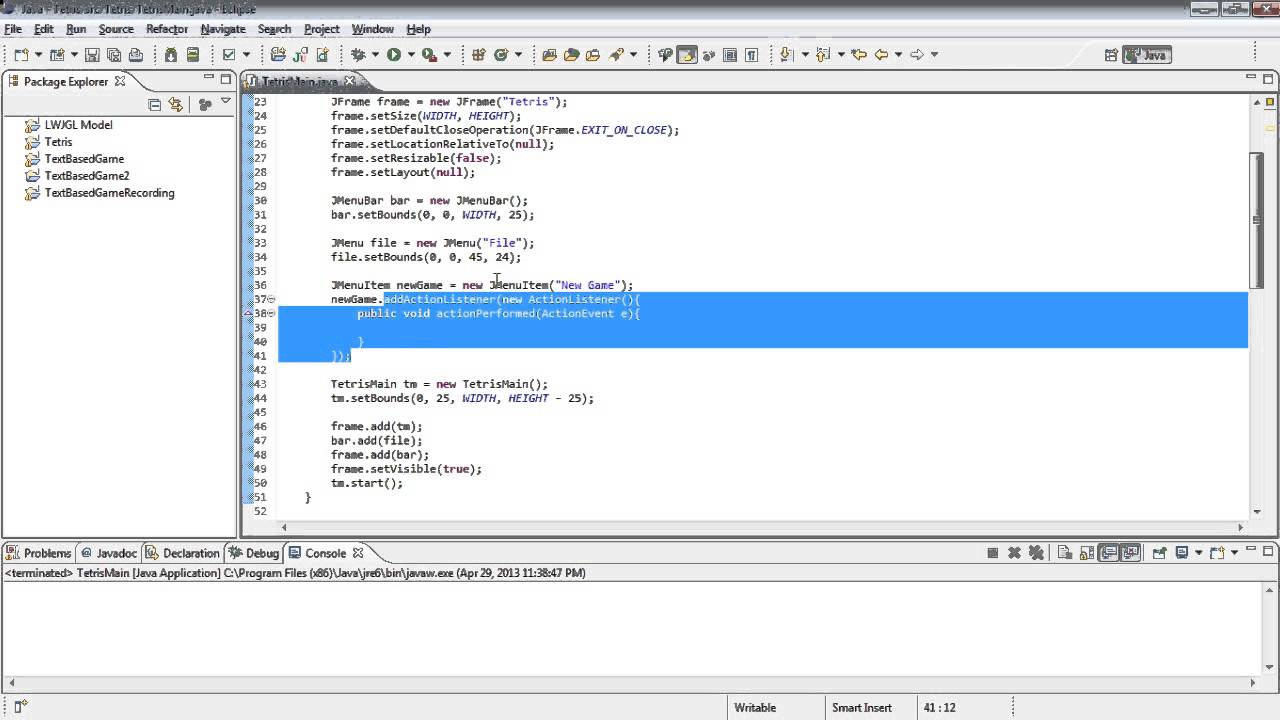The width and height of the screenshot is (1280, 720).
Task: Run the program with green Run button
Action: (394, 55)
